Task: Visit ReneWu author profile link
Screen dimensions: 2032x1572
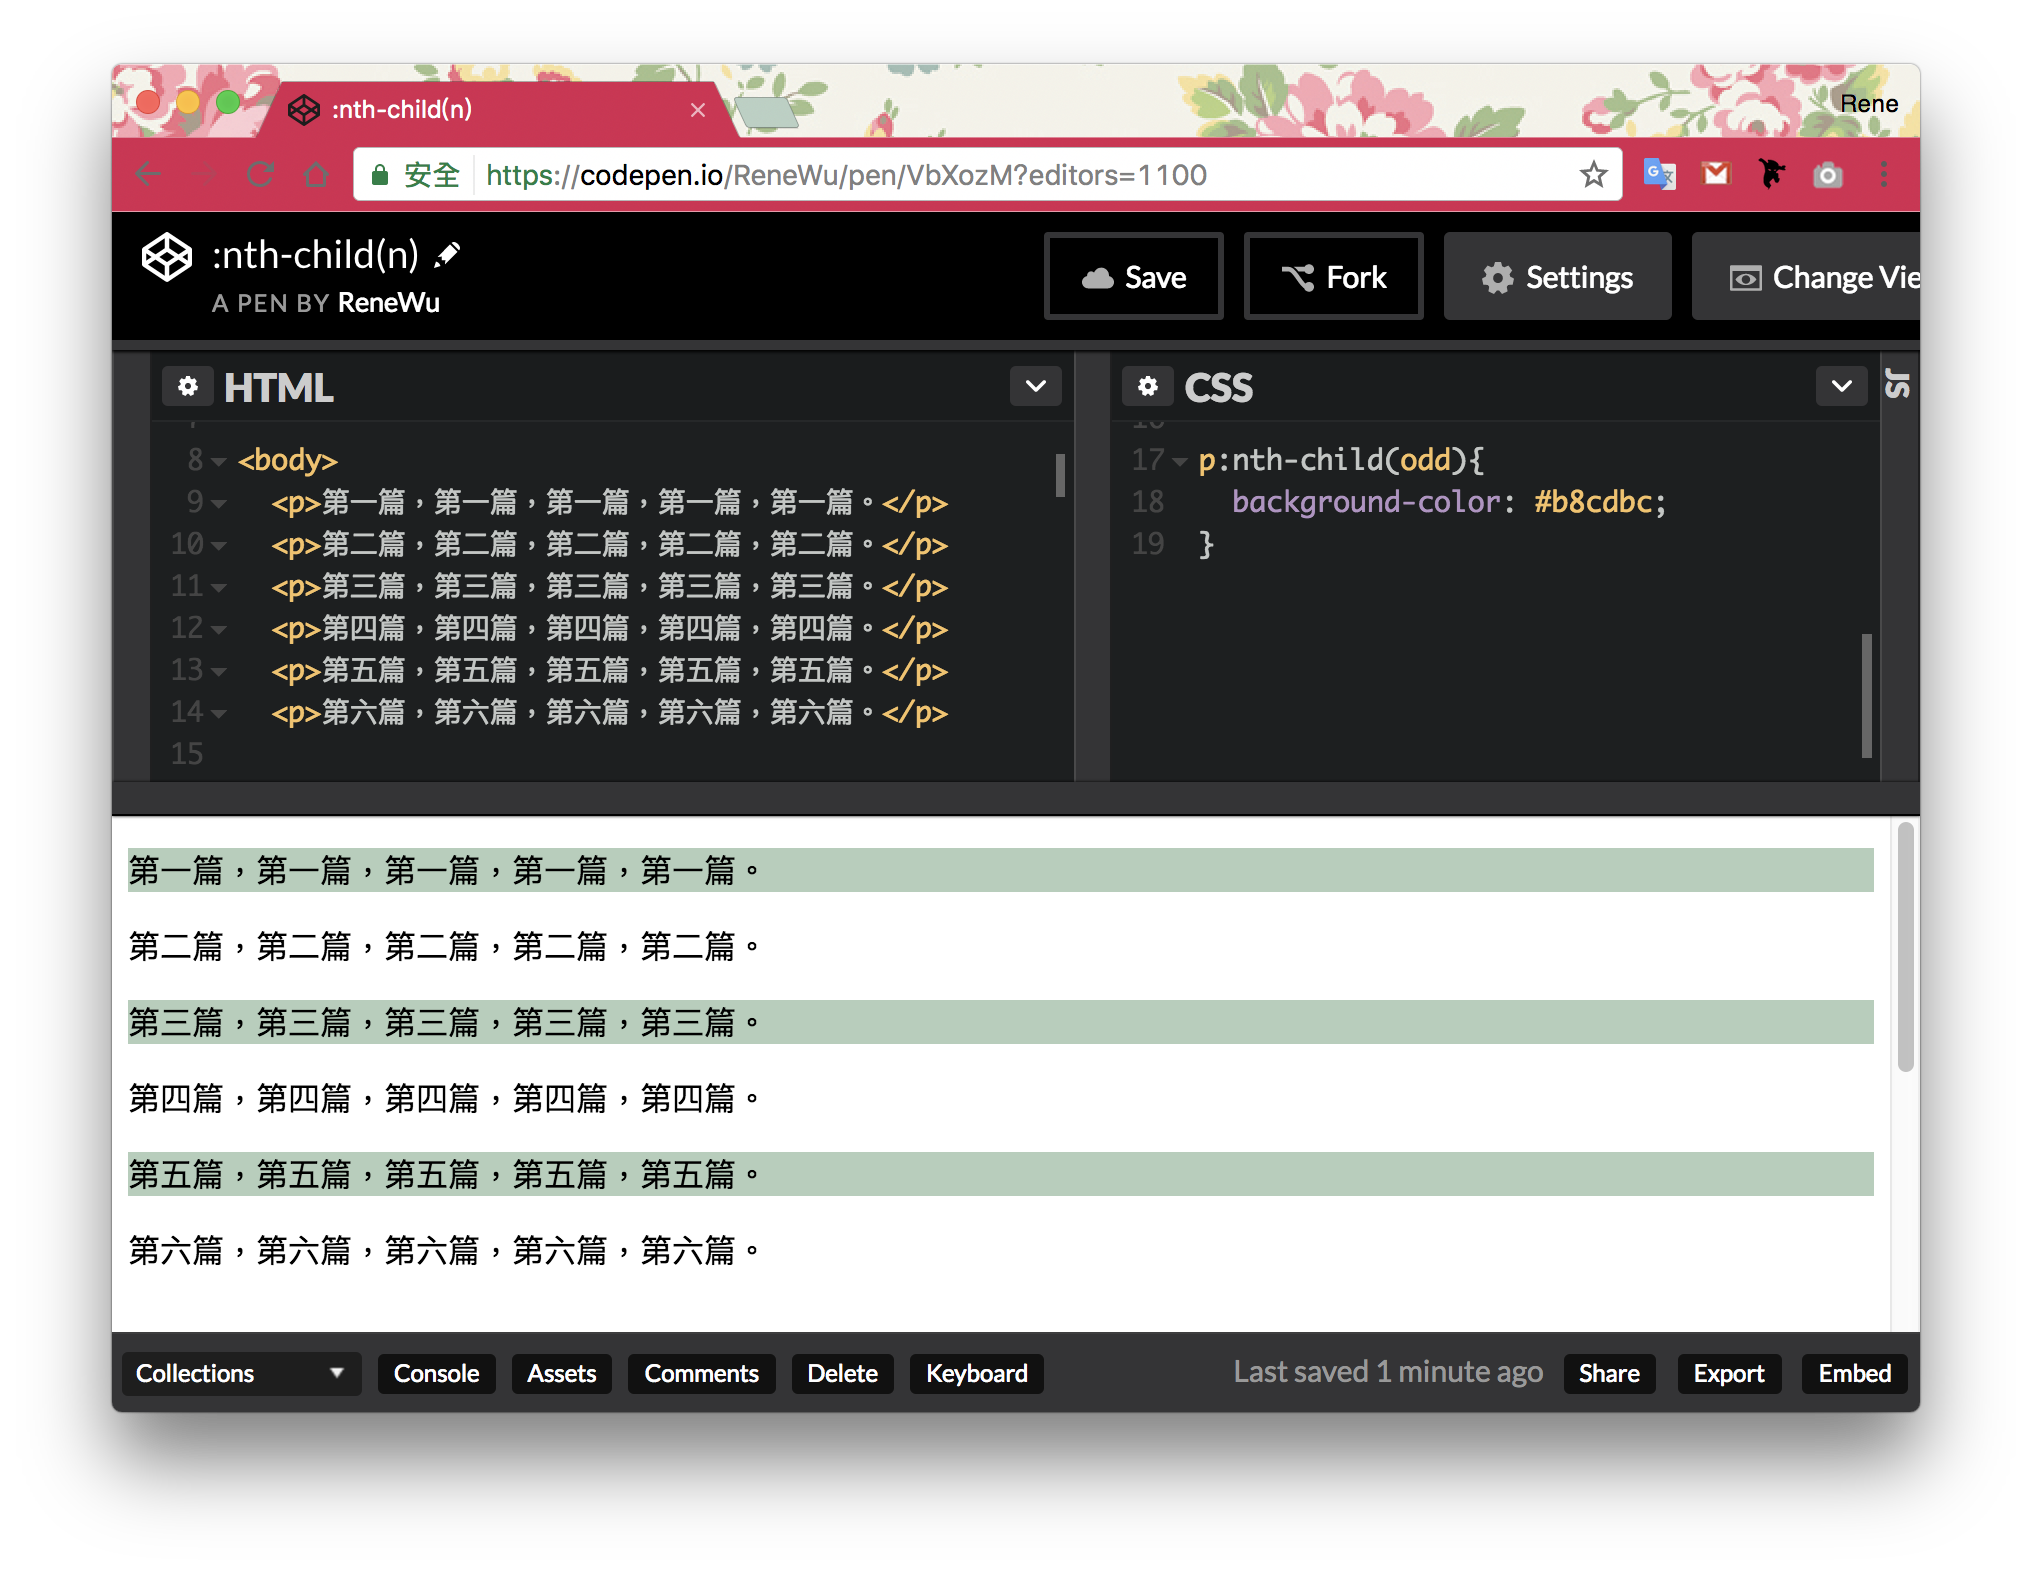Action: (389, 303)
